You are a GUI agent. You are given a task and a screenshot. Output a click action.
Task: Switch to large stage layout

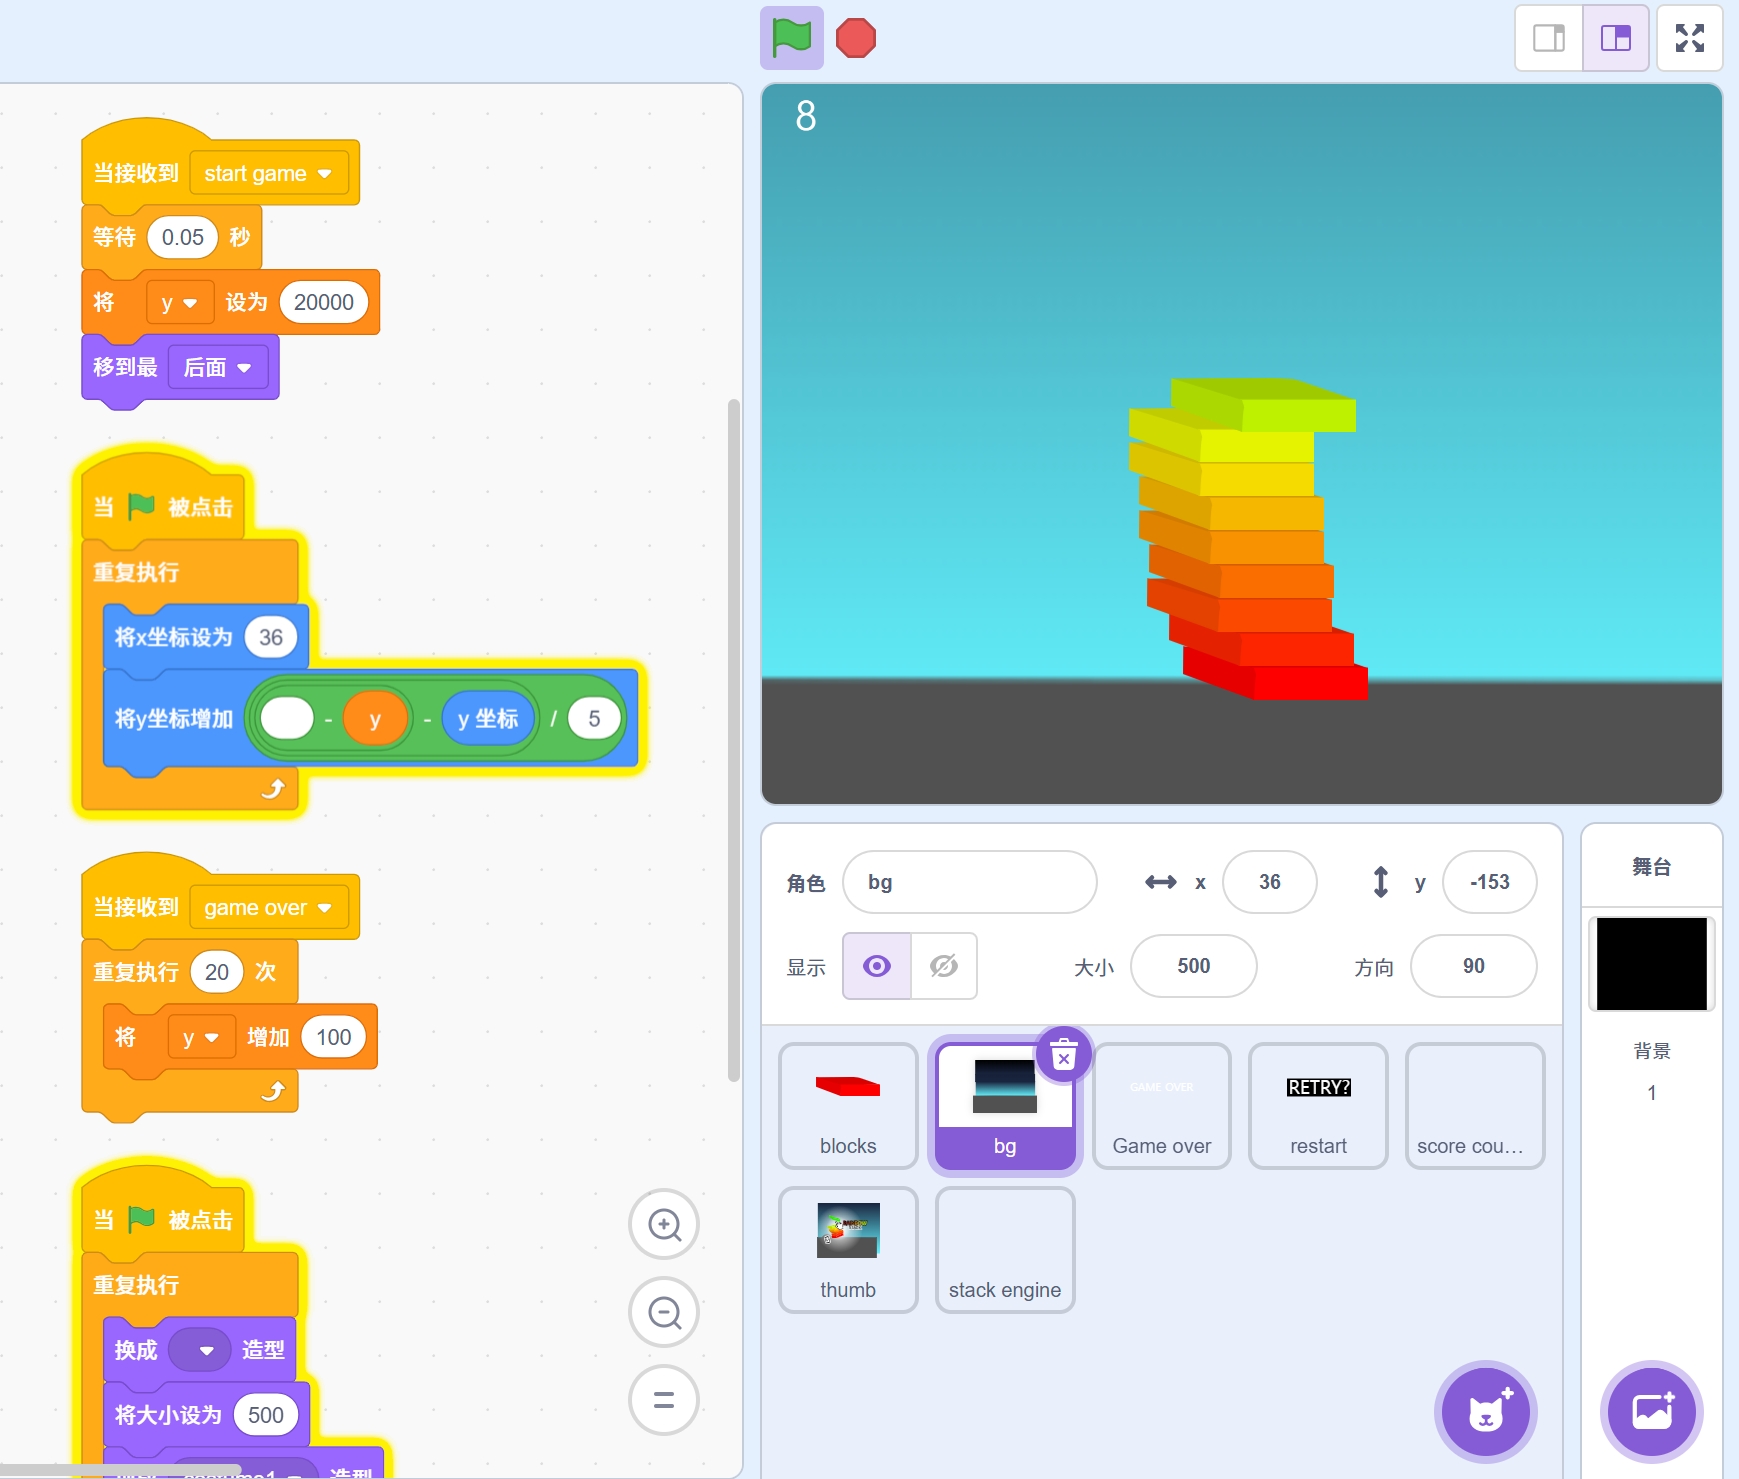1616,39
